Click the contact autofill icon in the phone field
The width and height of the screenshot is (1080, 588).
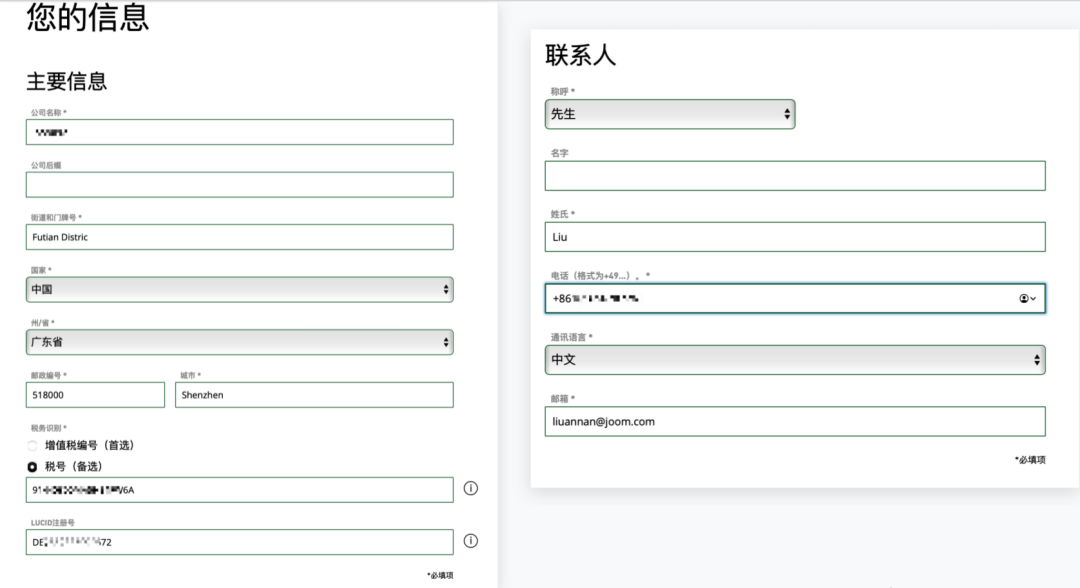pos(1027,298)
